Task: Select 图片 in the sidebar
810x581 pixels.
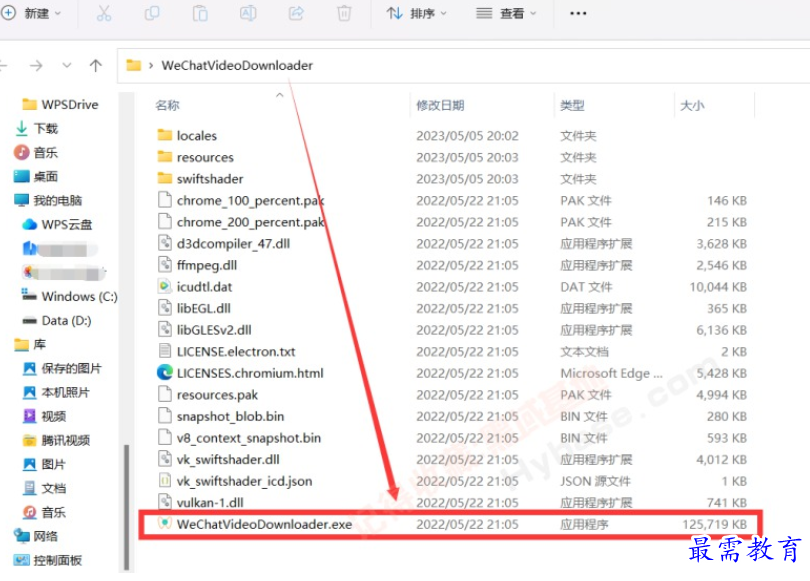Action: (x=44, y=464)
